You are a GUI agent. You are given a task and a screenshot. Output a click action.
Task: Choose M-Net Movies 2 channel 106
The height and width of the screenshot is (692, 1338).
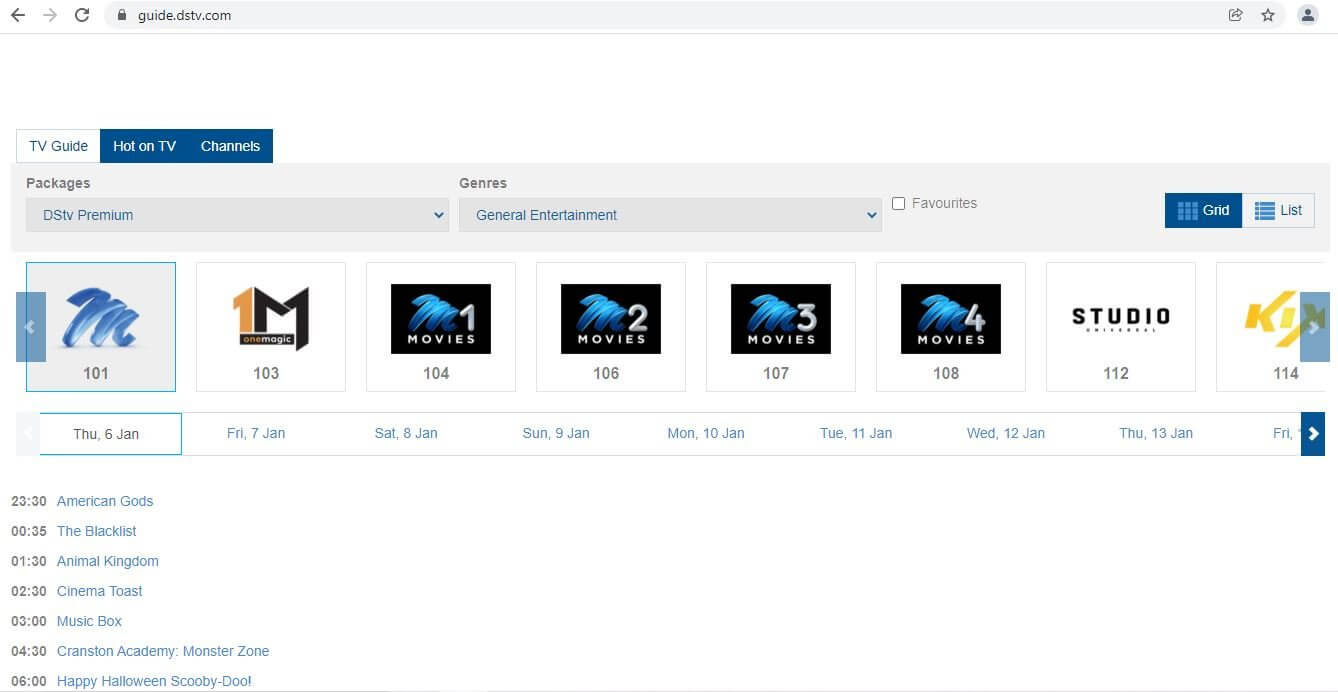click(x=611, y=327)
